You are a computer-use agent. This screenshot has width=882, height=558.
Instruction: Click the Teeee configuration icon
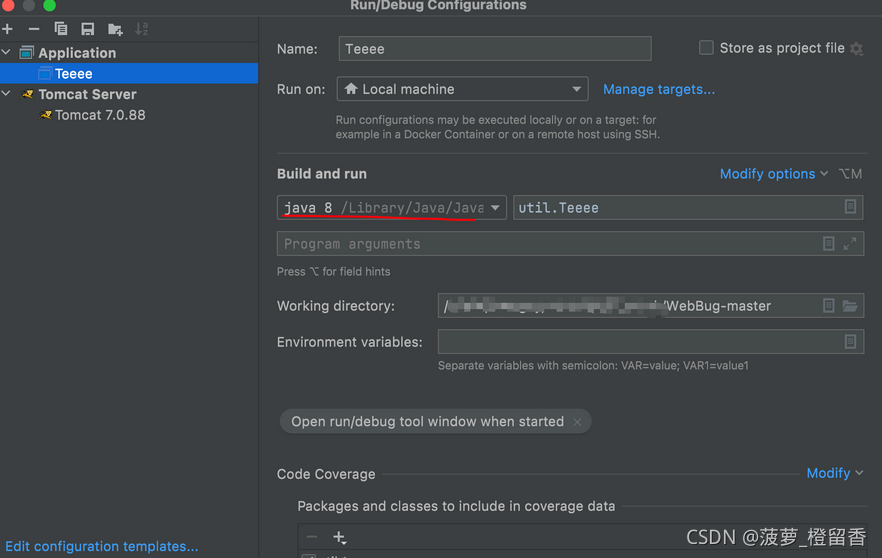[45, 74]
